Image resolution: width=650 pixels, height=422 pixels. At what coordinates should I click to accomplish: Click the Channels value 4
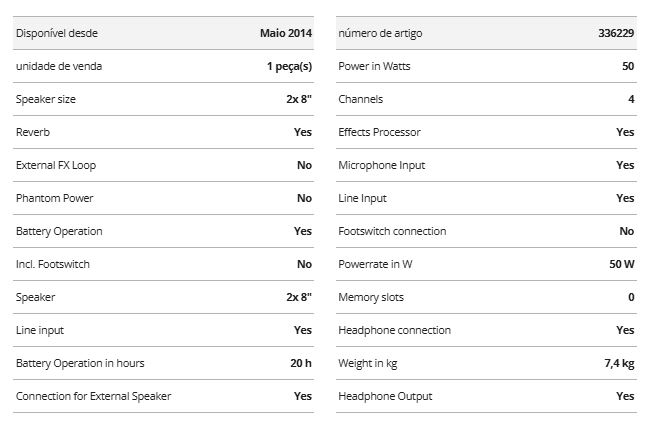[x=630, y=99]
